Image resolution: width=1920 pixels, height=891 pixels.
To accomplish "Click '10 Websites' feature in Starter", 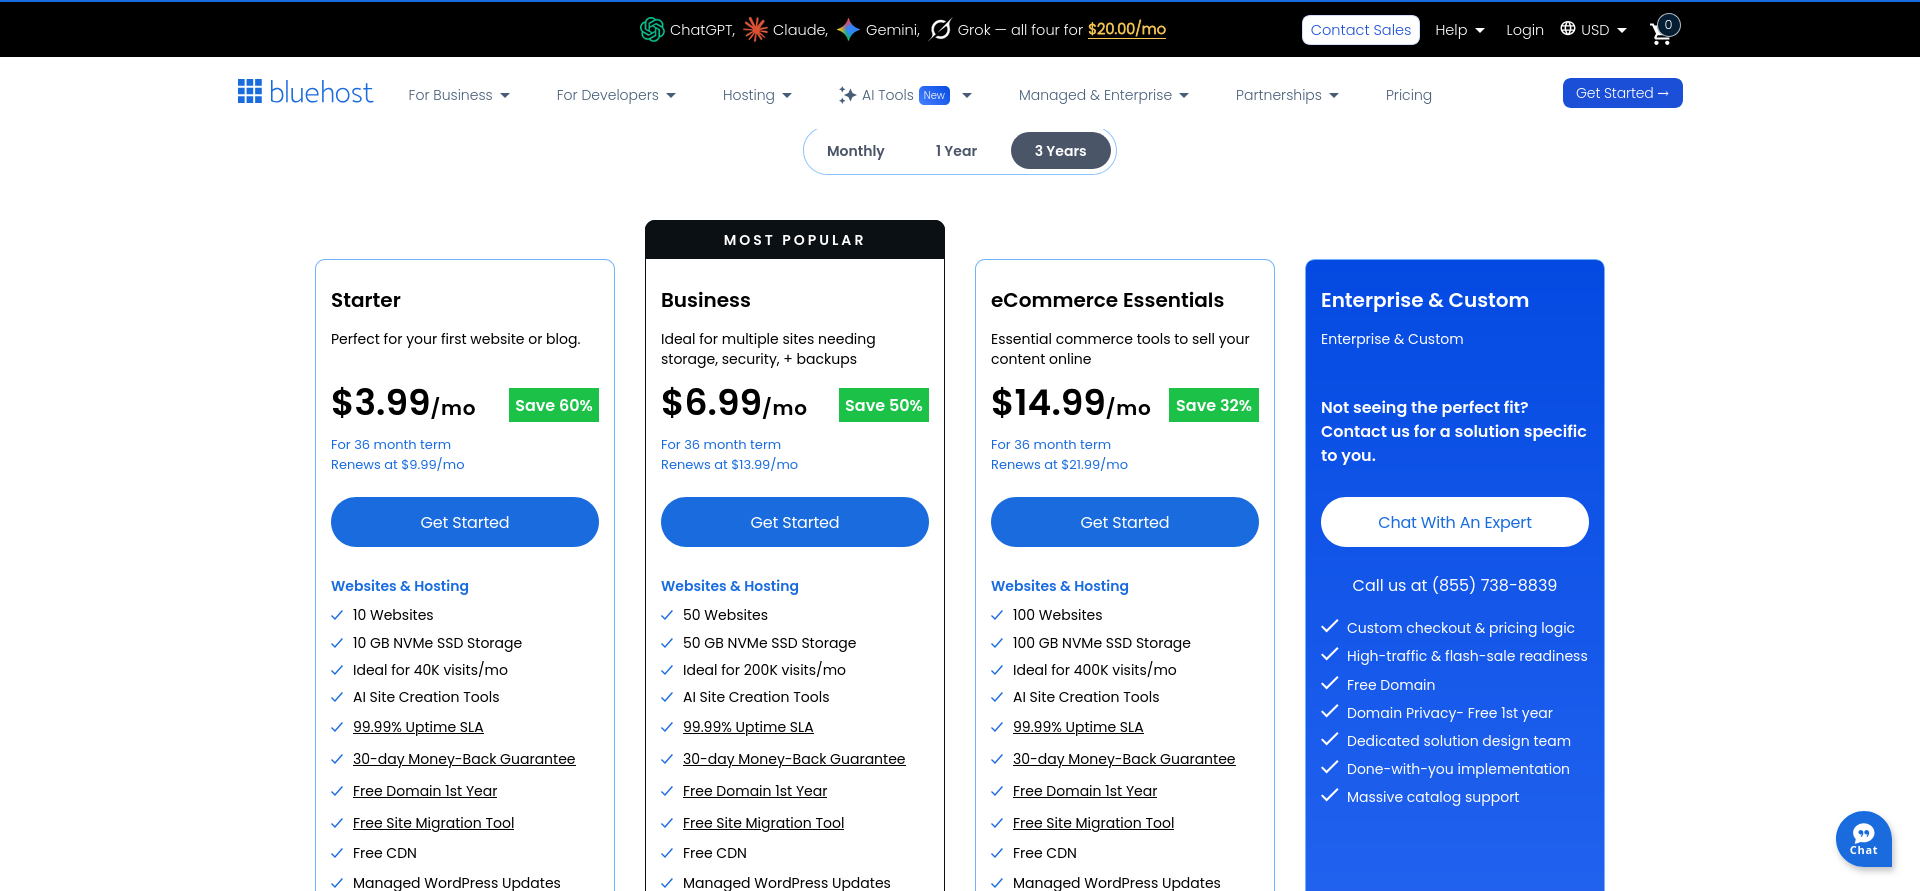I will point(393,615).
